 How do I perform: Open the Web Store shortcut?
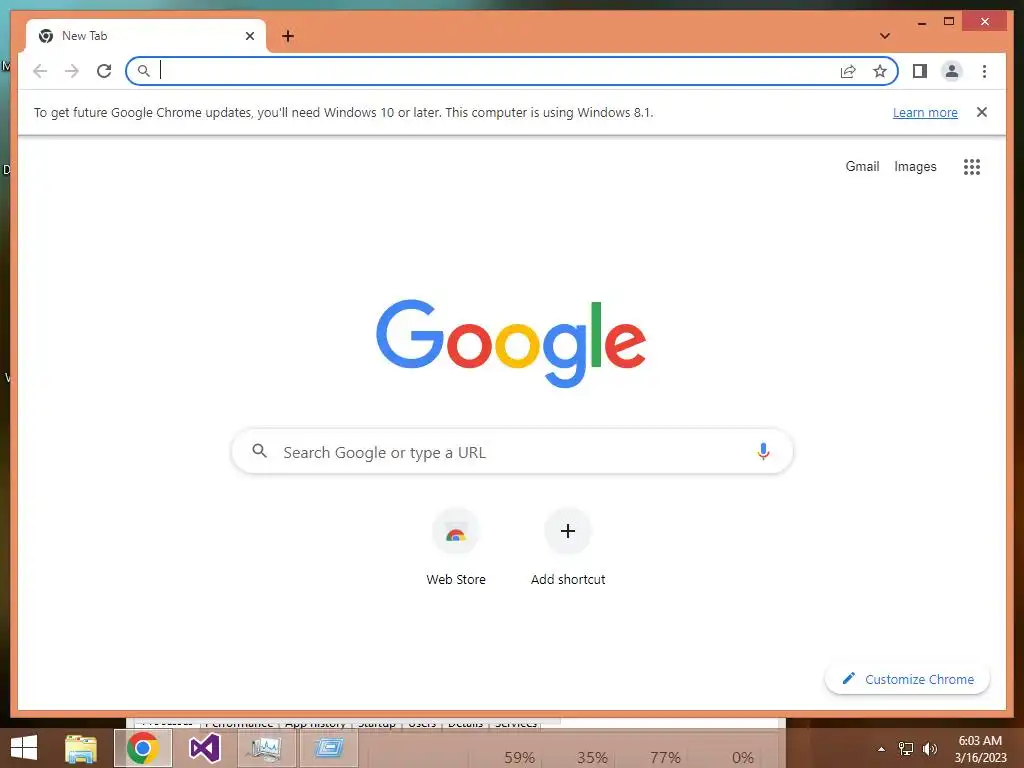[456, 547]
